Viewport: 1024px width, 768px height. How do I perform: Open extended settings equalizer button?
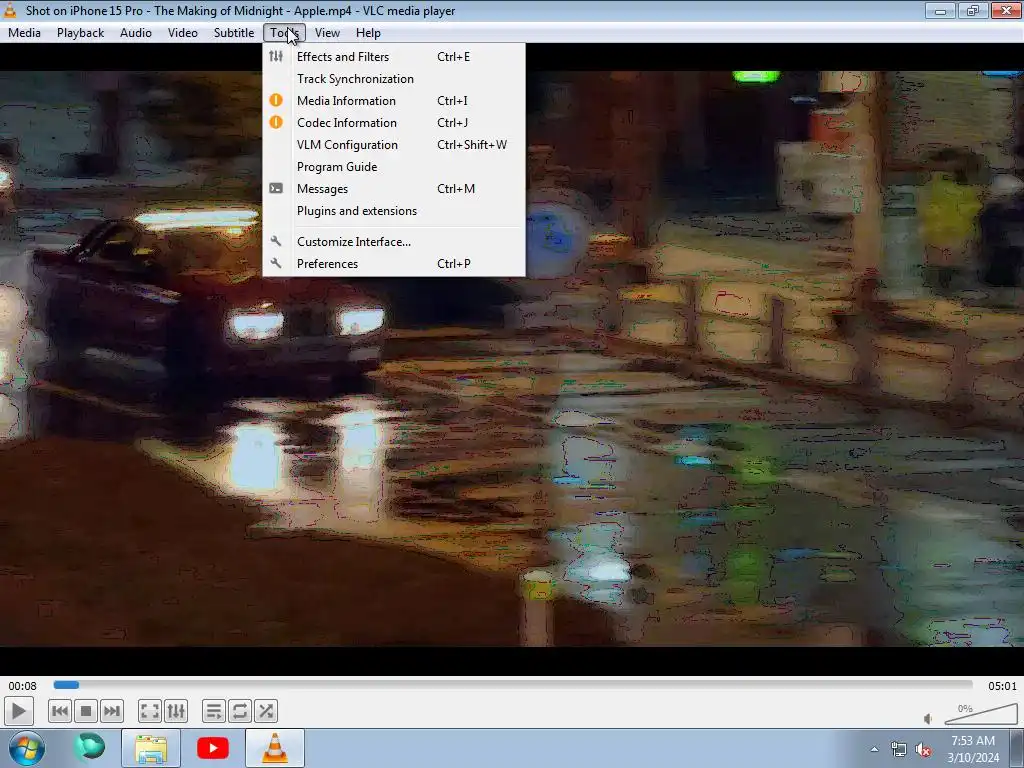tap(176, 711)
